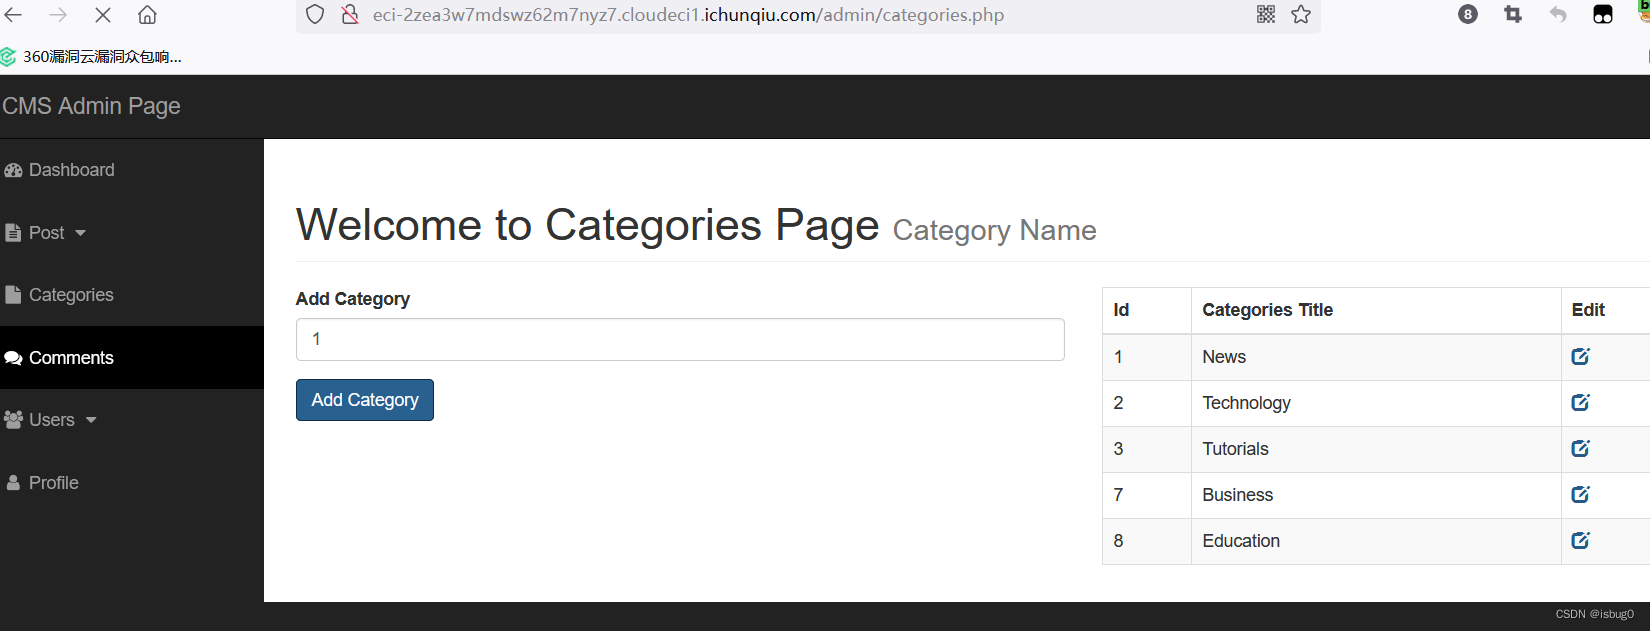The height and width of the screenshot is (631, 1650).
Task: Click the browser forward arrow
Action: coord(58,15)
